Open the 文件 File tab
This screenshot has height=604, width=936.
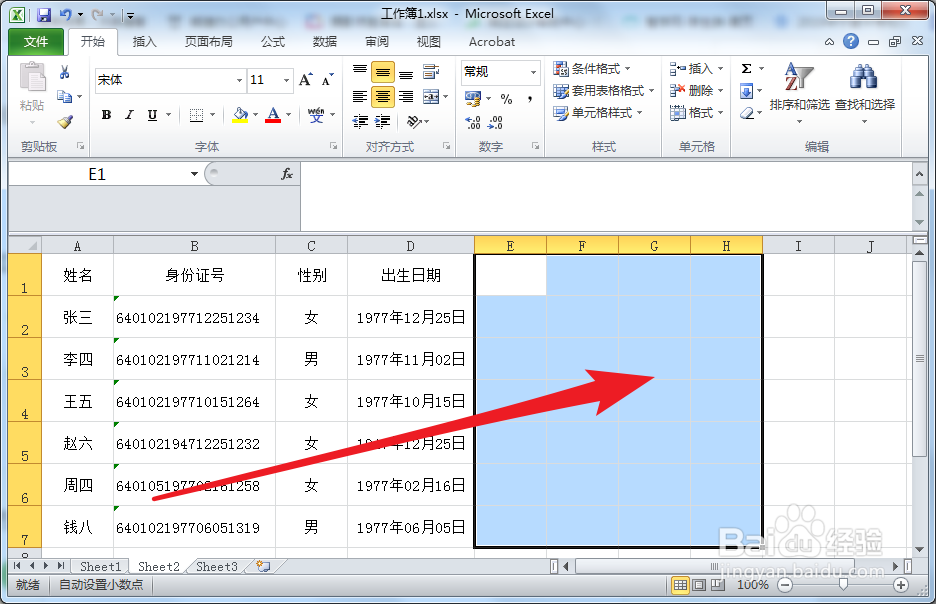(36, 42)
